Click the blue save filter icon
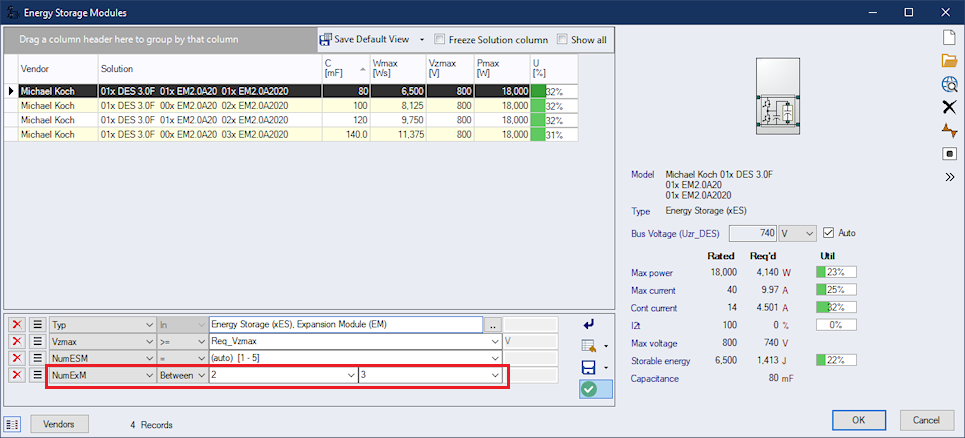965x438 pixels. pos(588,368)
